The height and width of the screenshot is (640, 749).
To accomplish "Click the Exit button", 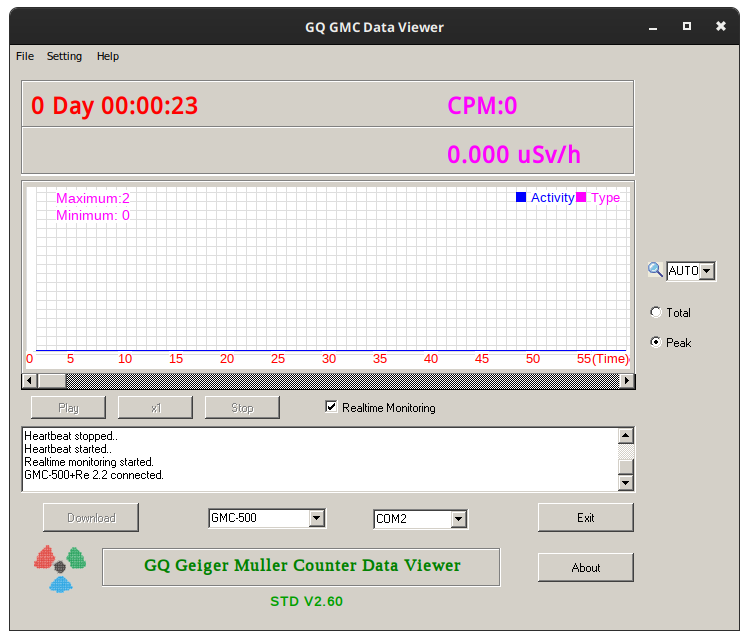I will [x=586, y=517].
